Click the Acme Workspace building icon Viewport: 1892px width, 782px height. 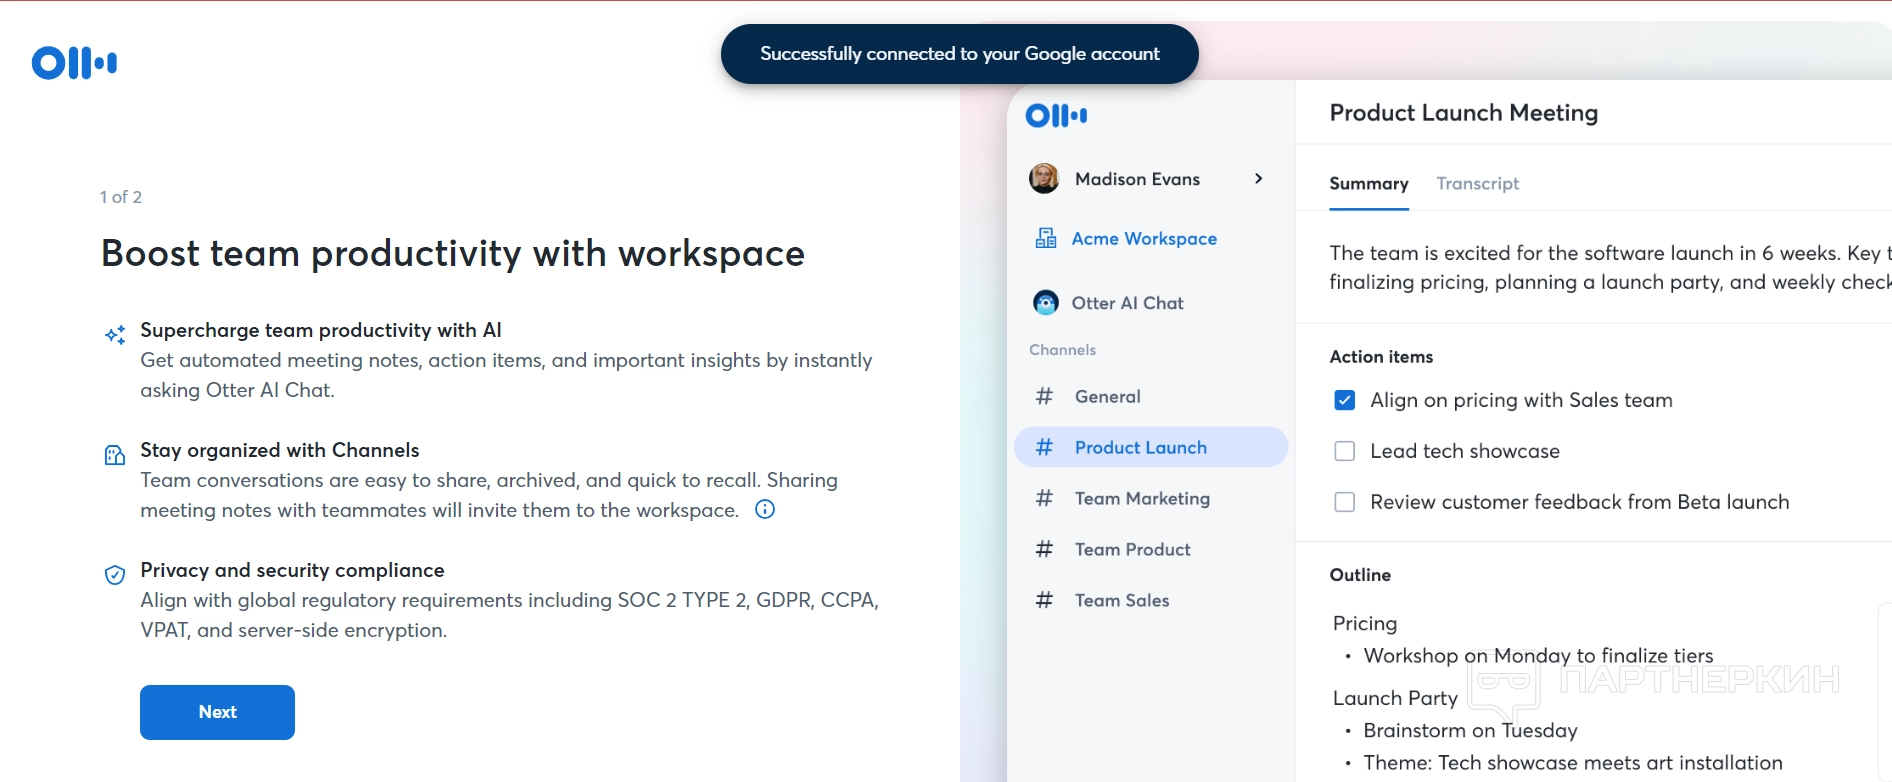1046,239
